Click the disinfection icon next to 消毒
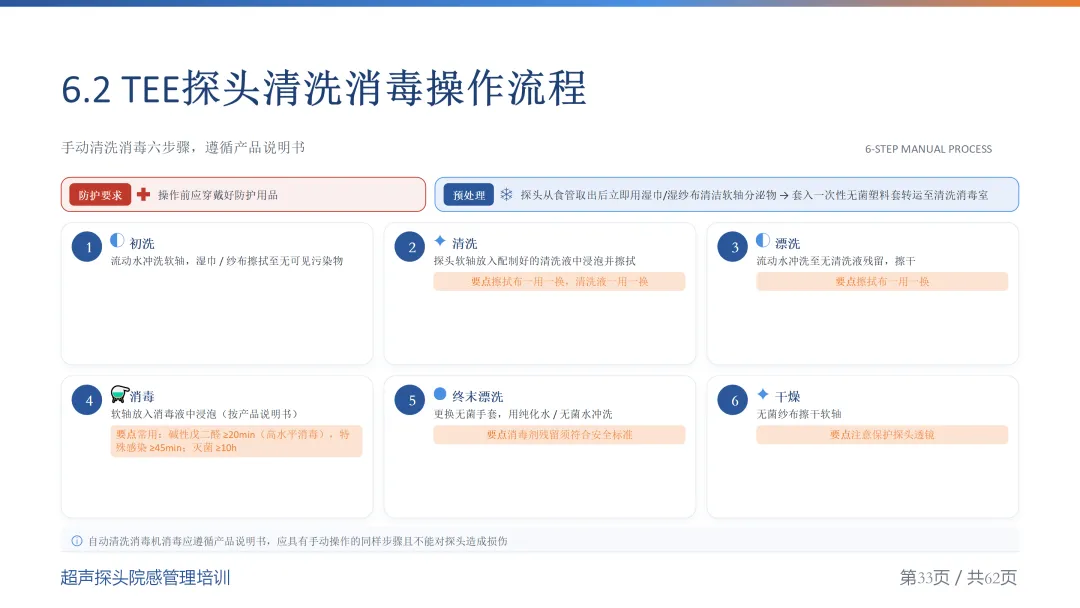The height and width of the screenshot is (608, 1080). (x=120, y=394)
